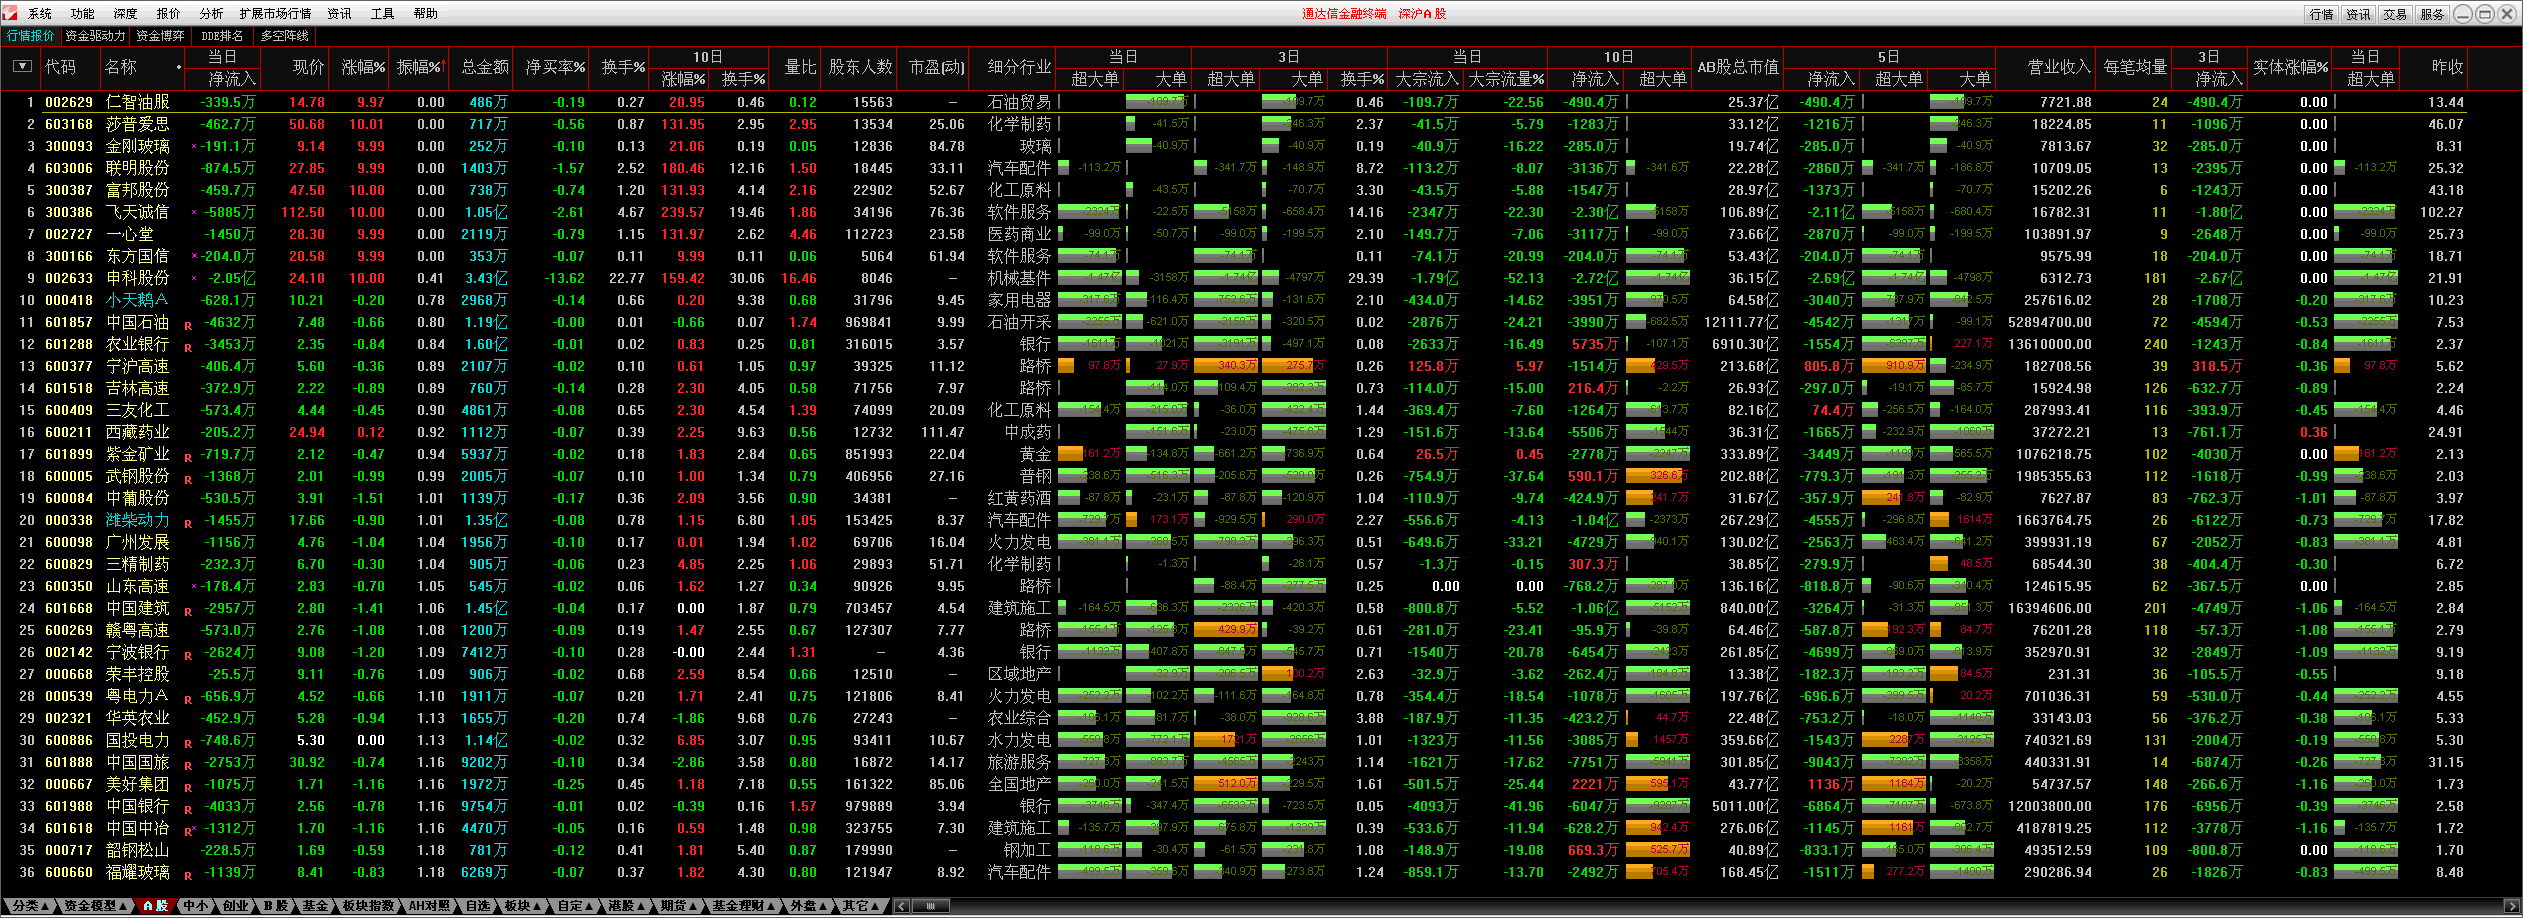Click the 资讯 button beside 交易 at top right

pyautogui.click(x=2358, y=14)
